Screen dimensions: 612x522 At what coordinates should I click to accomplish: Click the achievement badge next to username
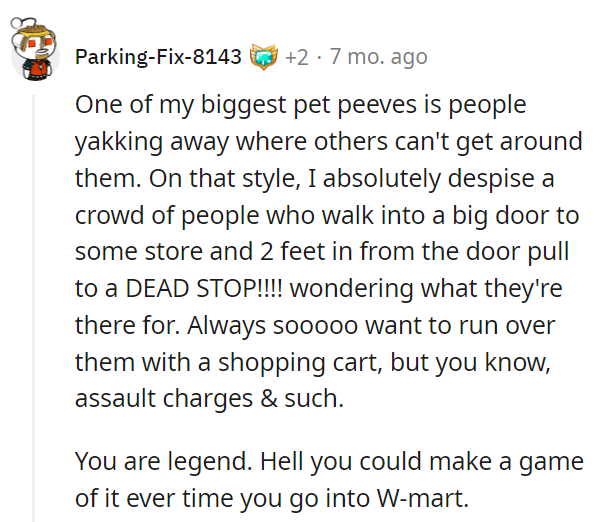pos(263,57)
